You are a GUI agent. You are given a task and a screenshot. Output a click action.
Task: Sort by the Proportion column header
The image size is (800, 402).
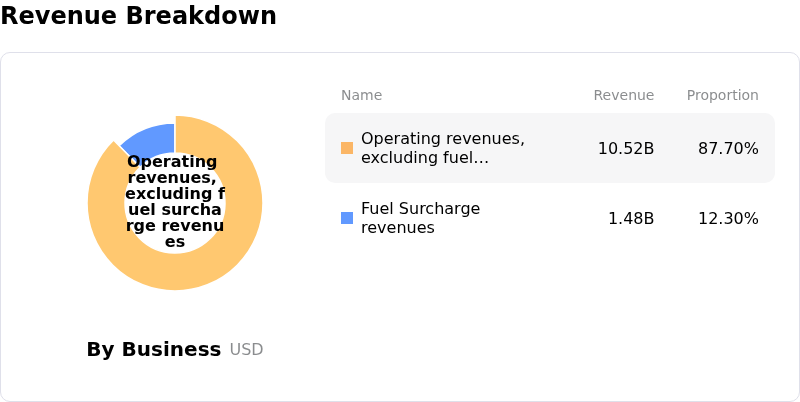[x=722, y=95]
